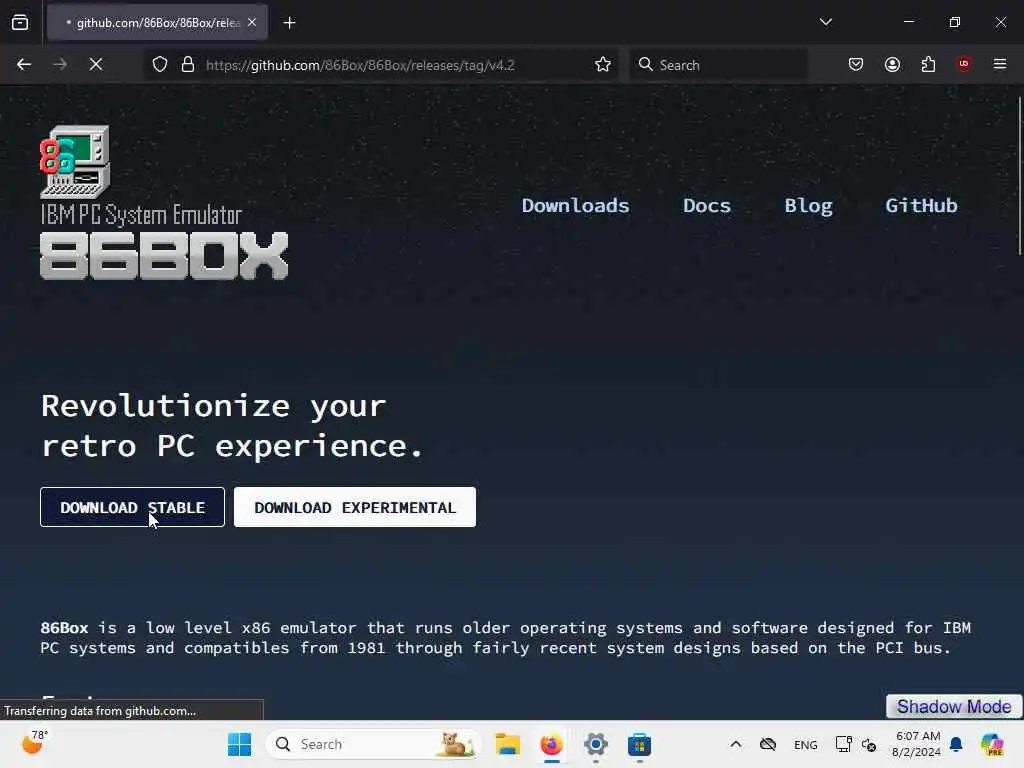
Task: Click the Revolutionize your retro PC experience heading
Action: coord(232,426)
